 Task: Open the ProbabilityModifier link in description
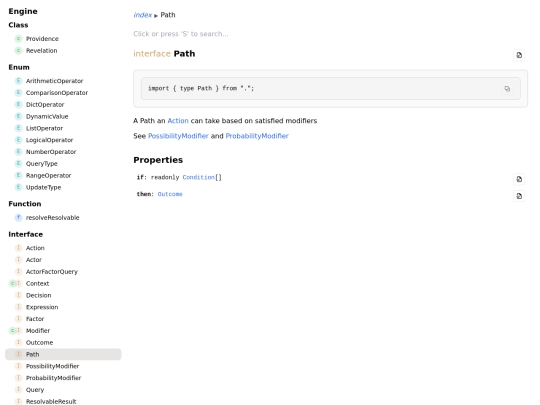pyautogui.click(x=257, y=136)
